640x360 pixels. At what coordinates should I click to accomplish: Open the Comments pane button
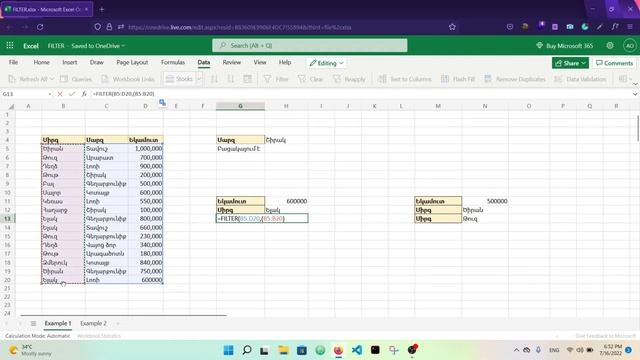pyautogui.click(x=614, y=63)
